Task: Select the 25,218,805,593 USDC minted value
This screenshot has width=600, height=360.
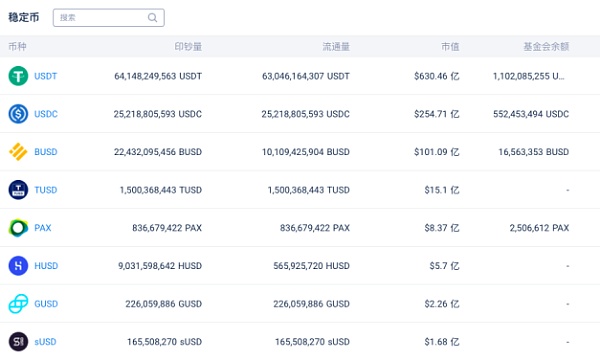Action: click(x=158, y=114)
